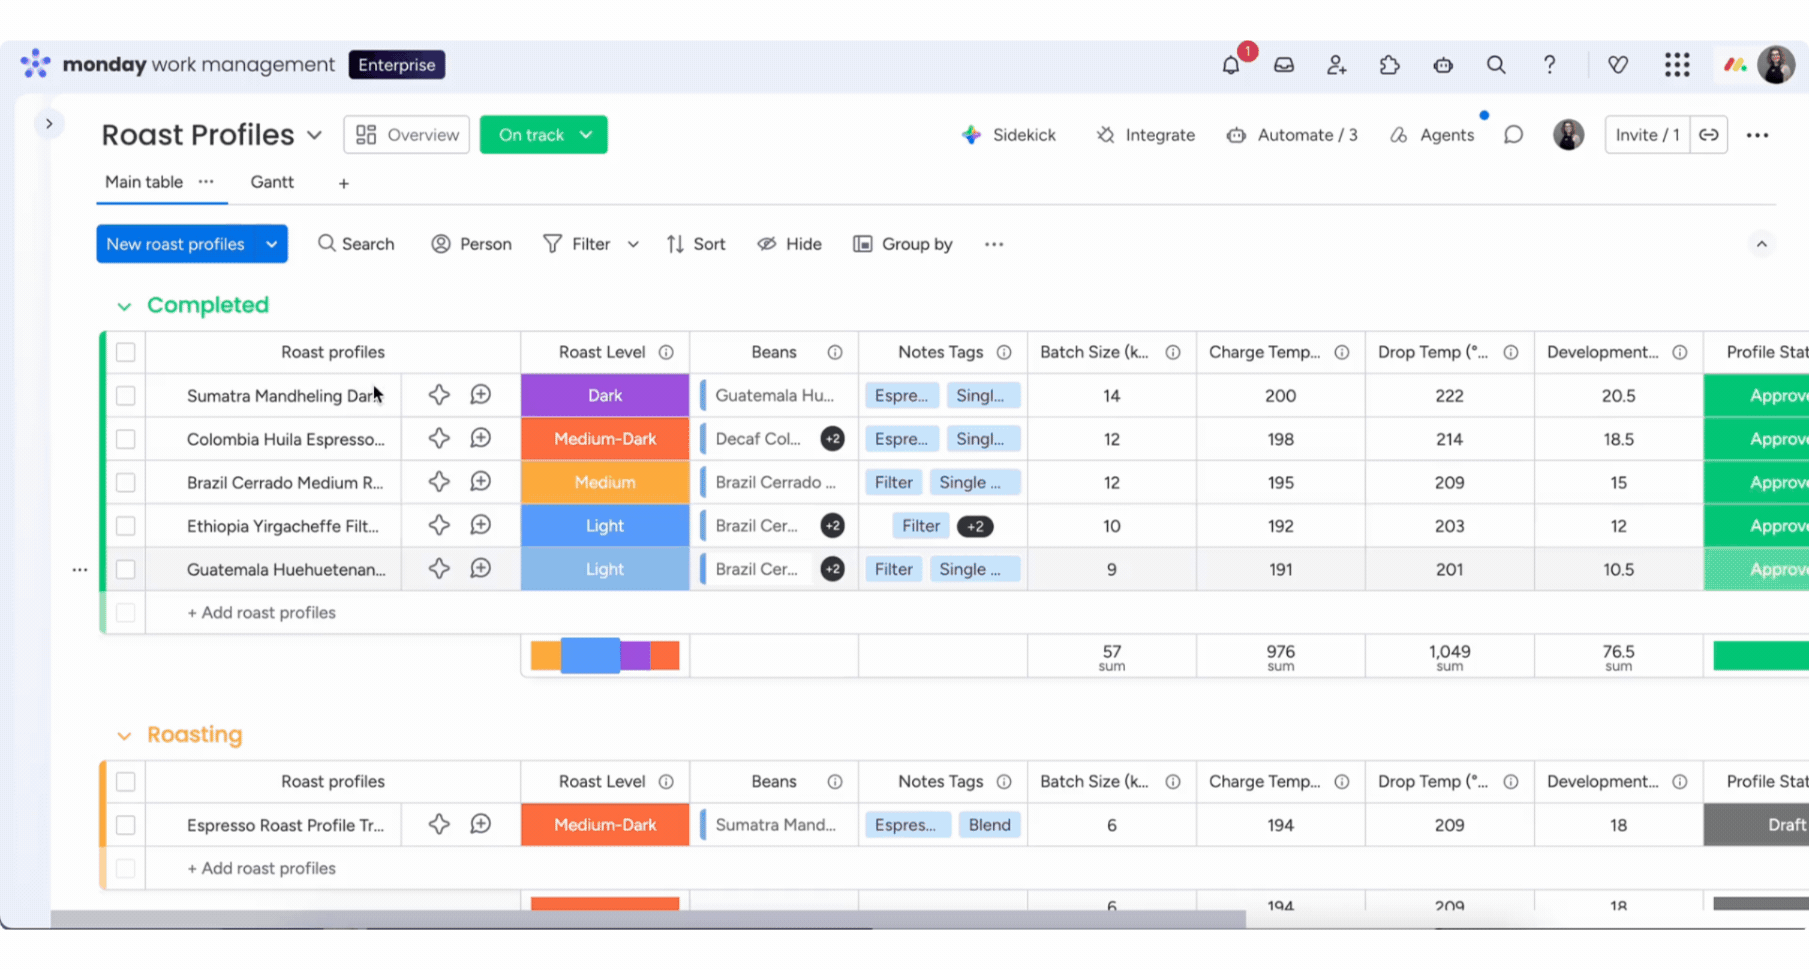
Task: Collapse the Completed group
Action: [124, 306]
